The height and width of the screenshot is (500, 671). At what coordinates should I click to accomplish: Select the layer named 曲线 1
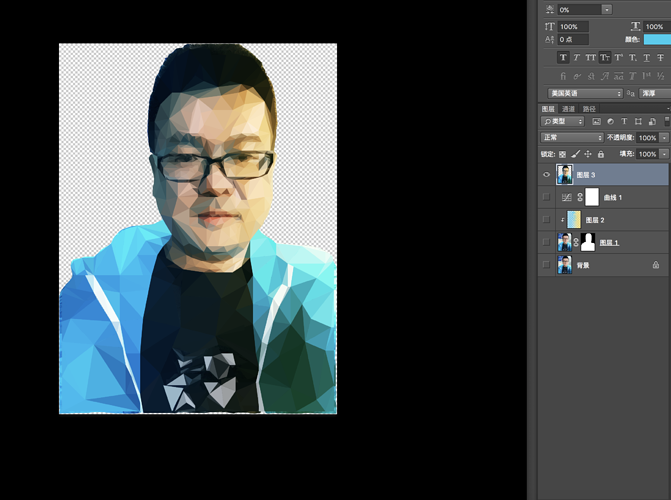point(613,197)
